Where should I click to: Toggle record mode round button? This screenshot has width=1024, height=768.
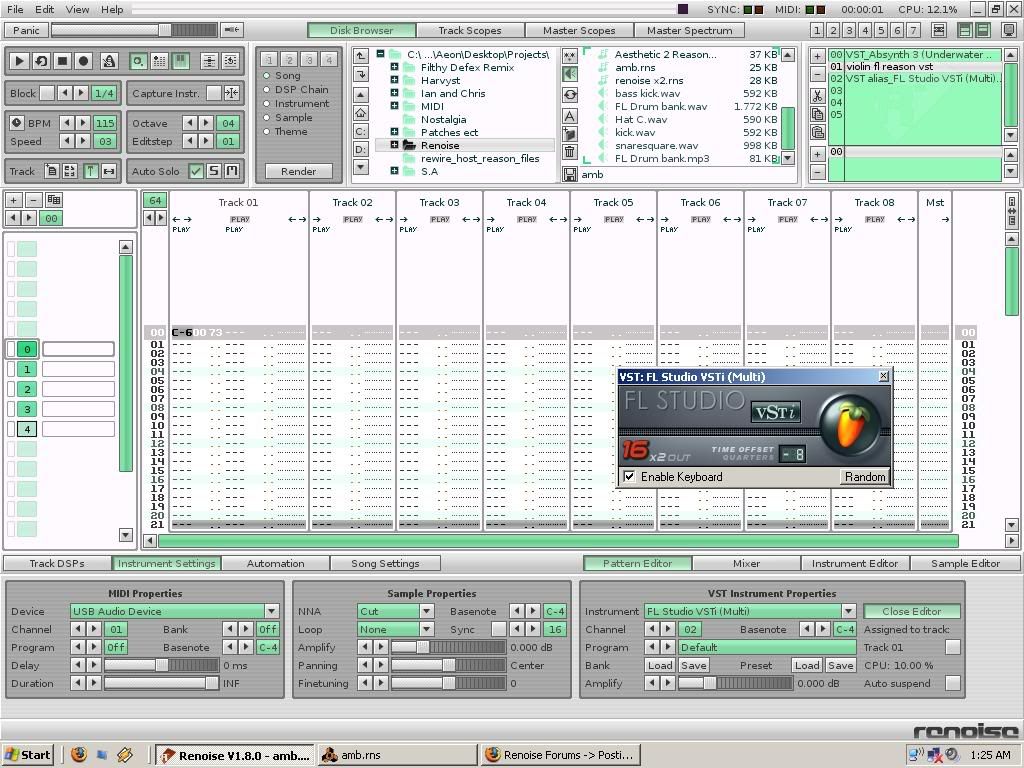[x=84, y=61]
